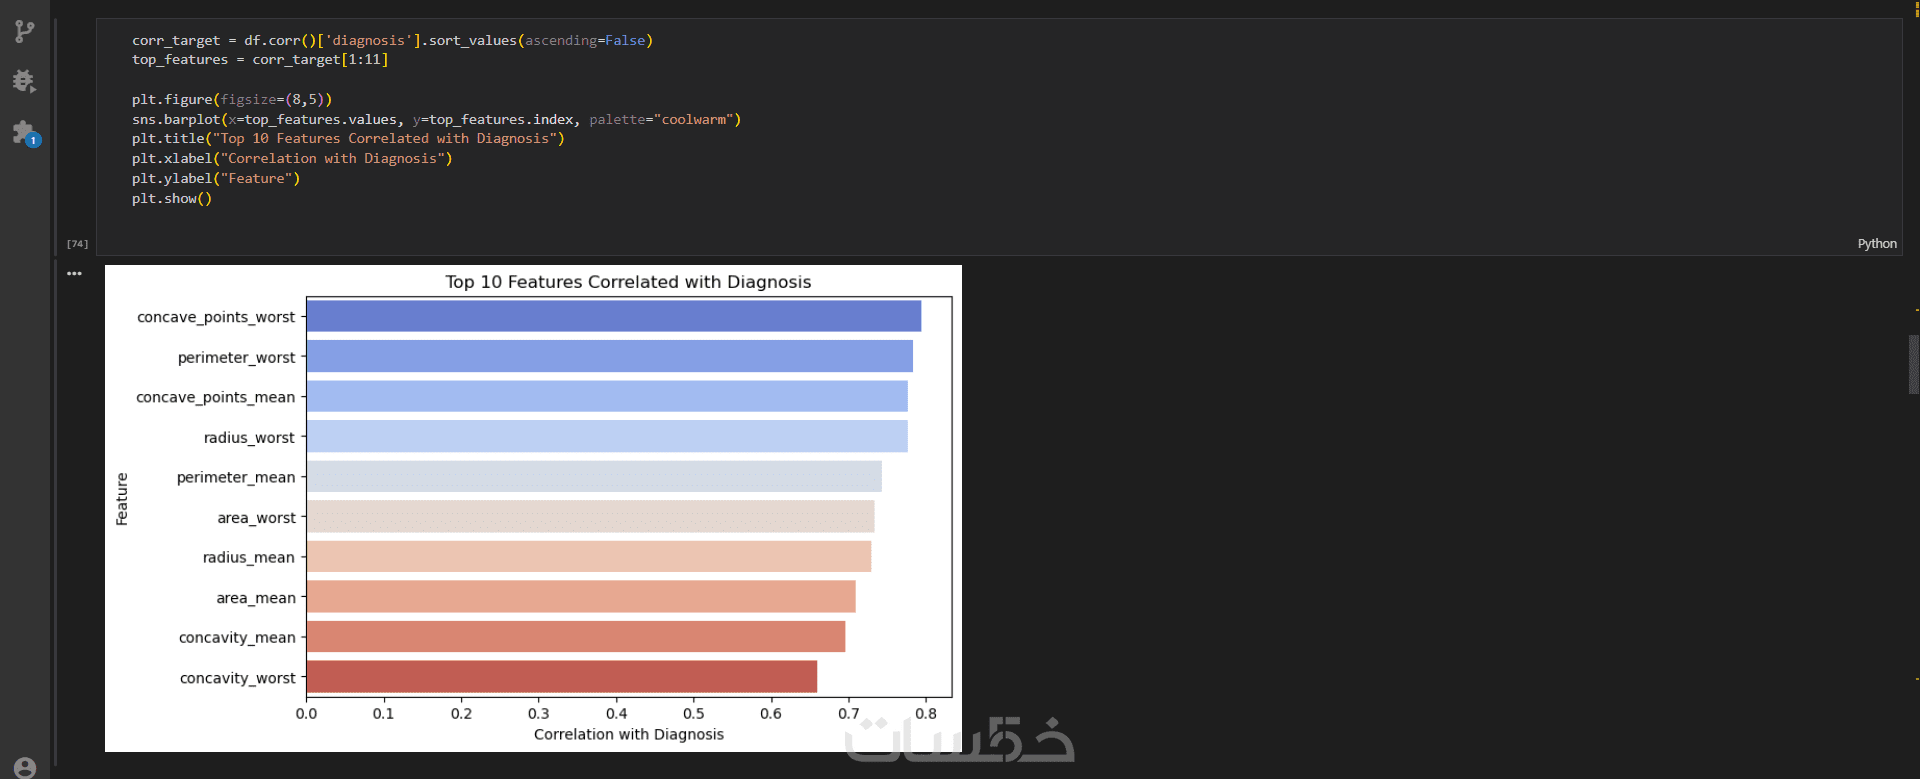Click the radius_worst bar in chart

point(607,437)
